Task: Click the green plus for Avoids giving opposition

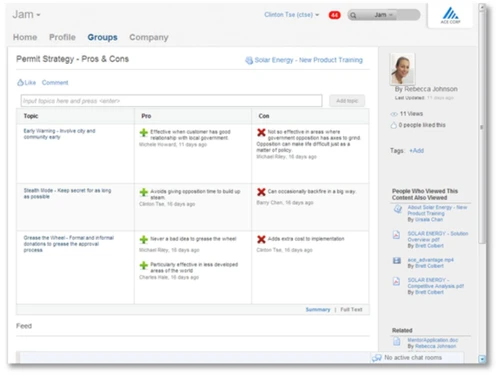Action: [144, 192]
